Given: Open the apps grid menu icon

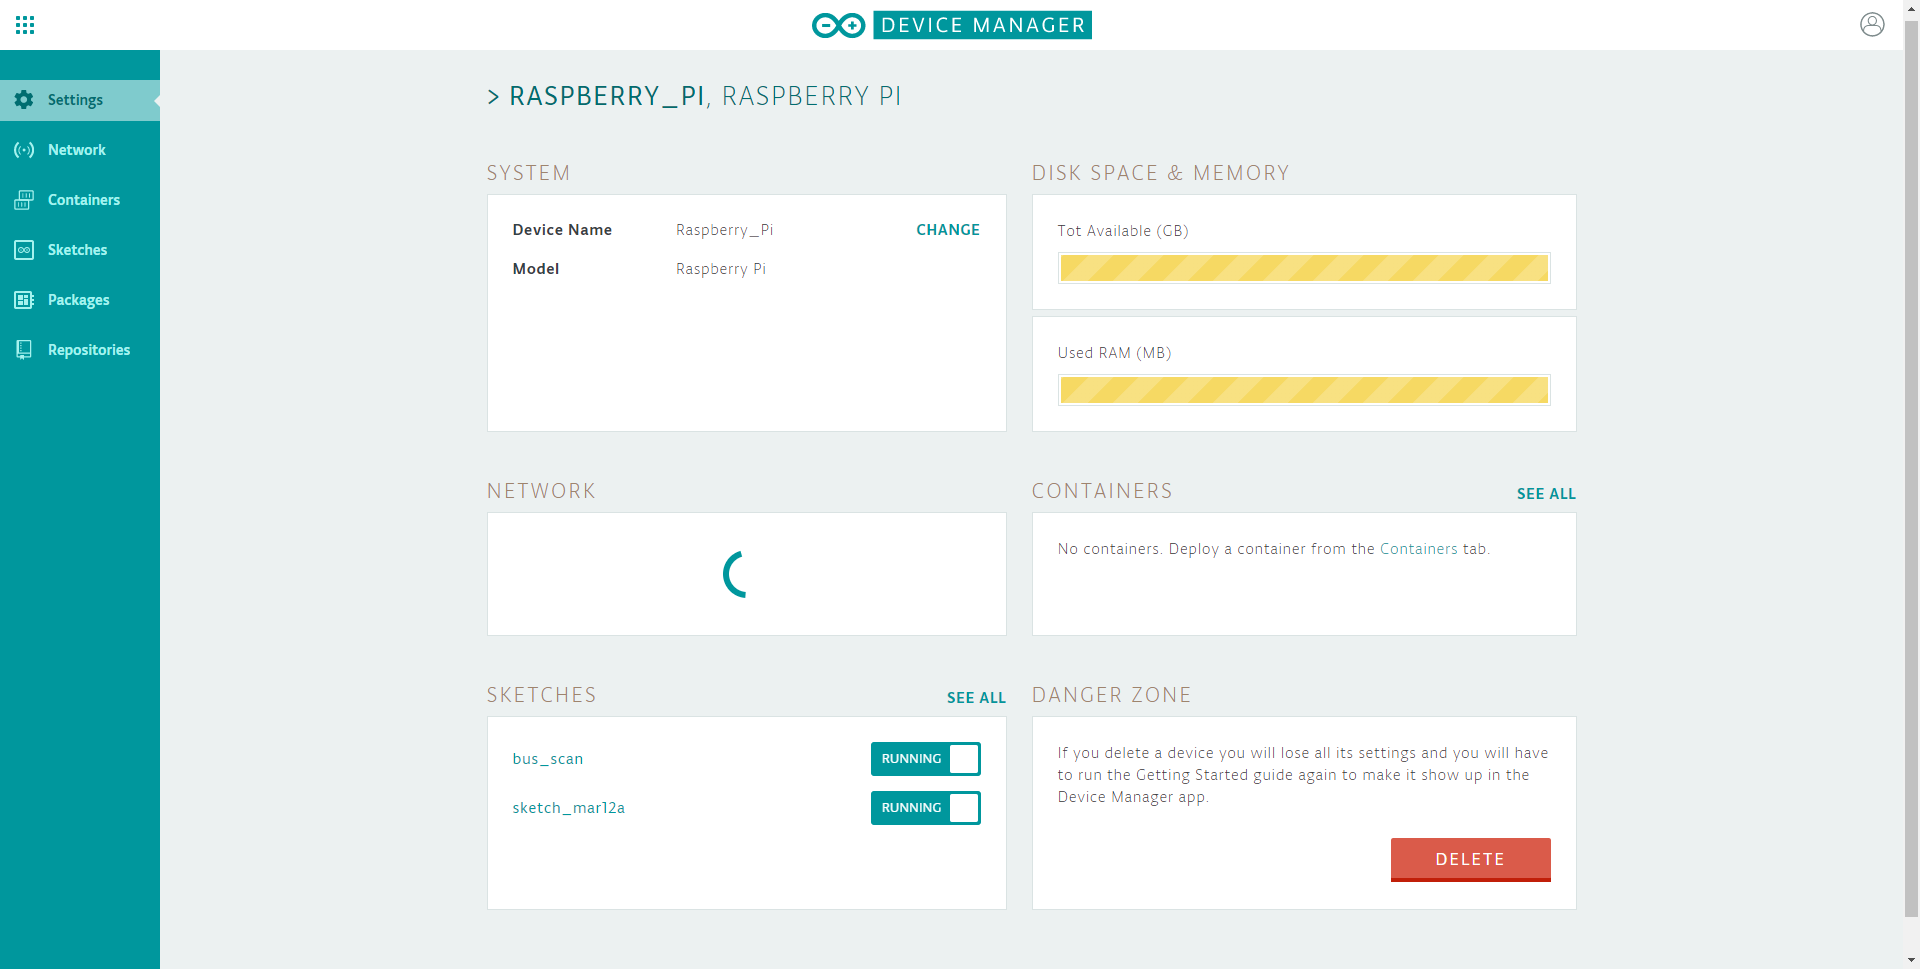Looking at the screenshot, I should pyautogui.click(x=25, y=25).
